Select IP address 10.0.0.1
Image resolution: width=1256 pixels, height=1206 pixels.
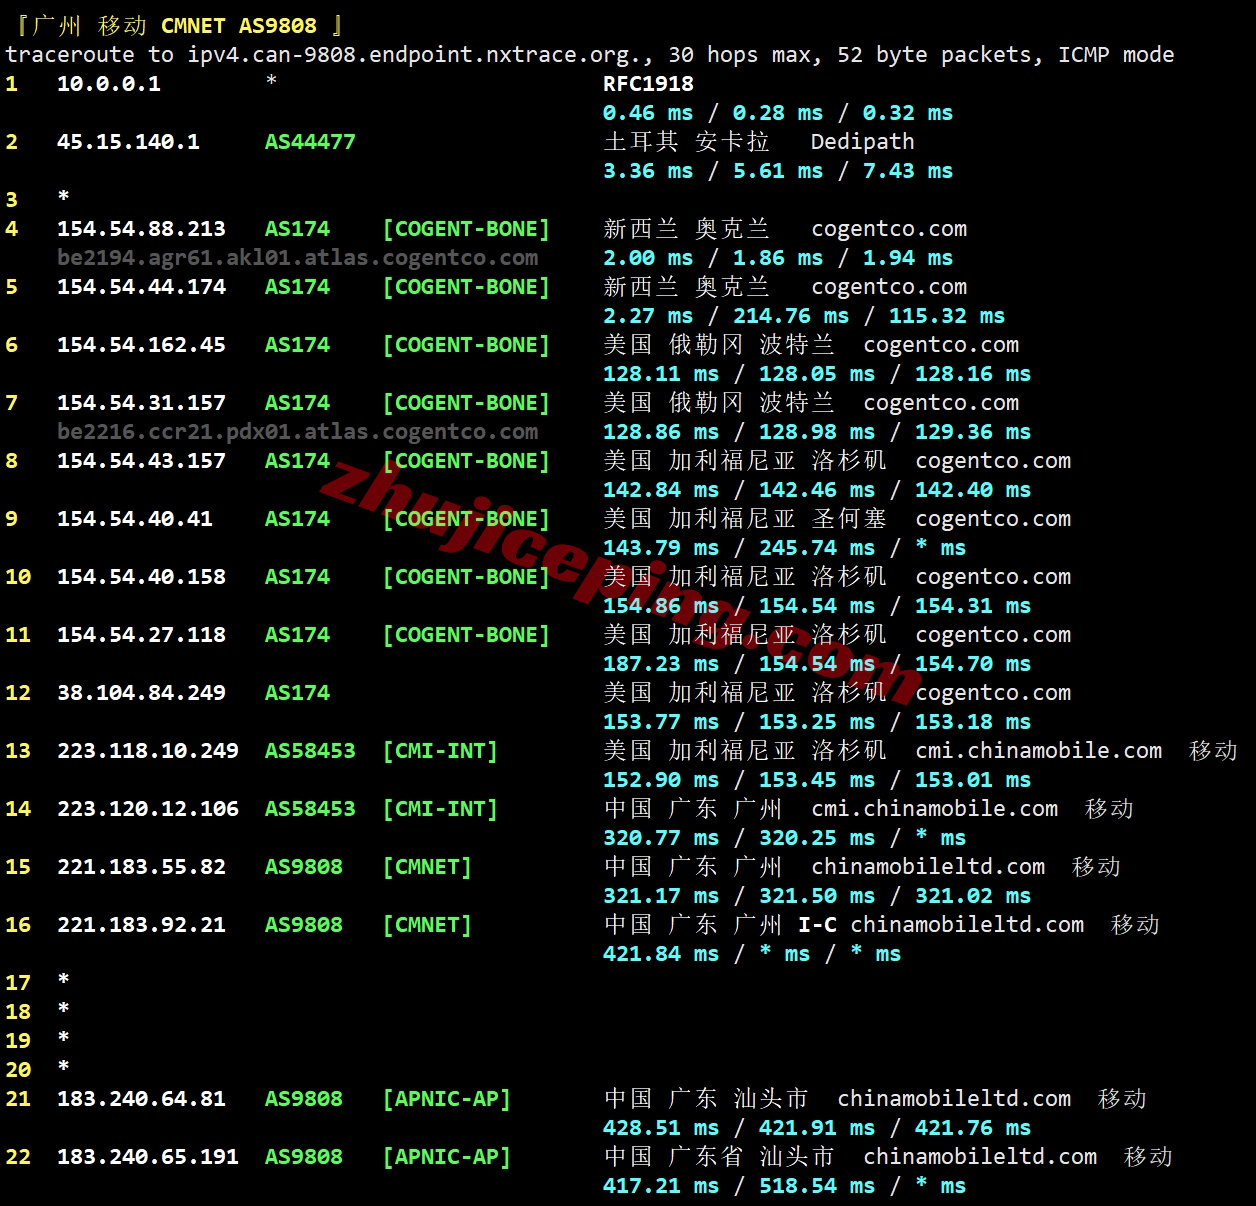tap(109, 84)
